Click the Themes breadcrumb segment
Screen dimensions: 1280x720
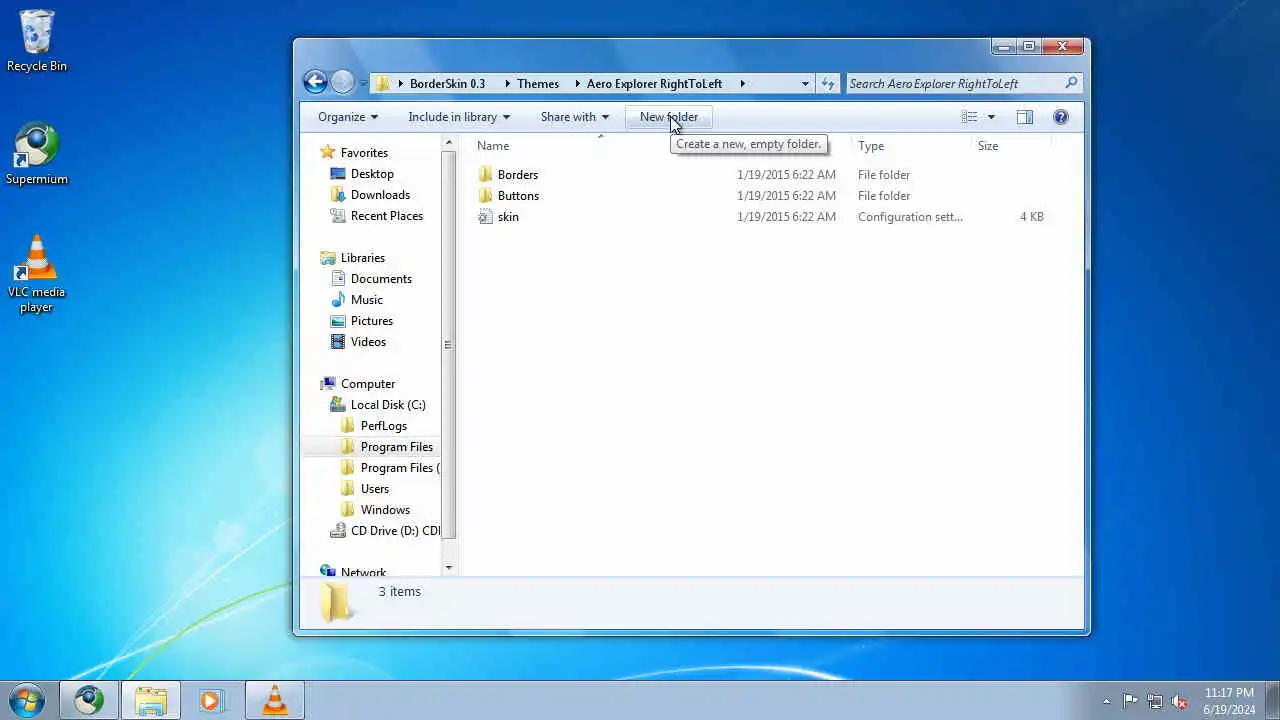pyautogui.click(x=537, y=83)
